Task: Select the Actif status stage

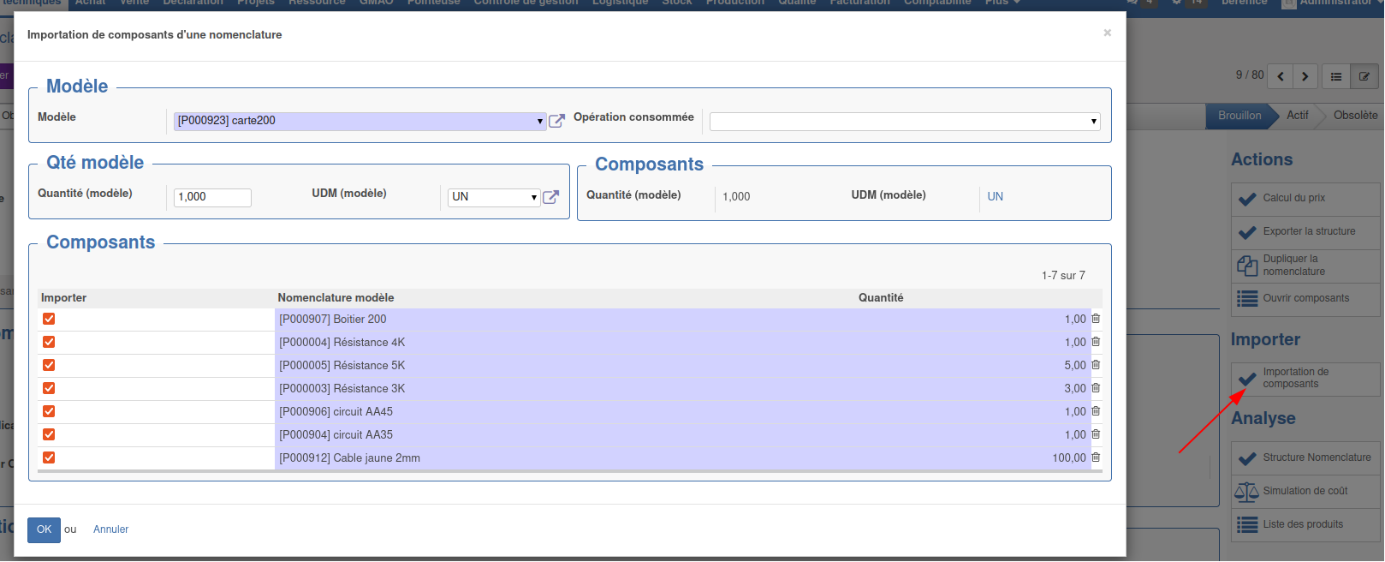Action: (1297, 115)
